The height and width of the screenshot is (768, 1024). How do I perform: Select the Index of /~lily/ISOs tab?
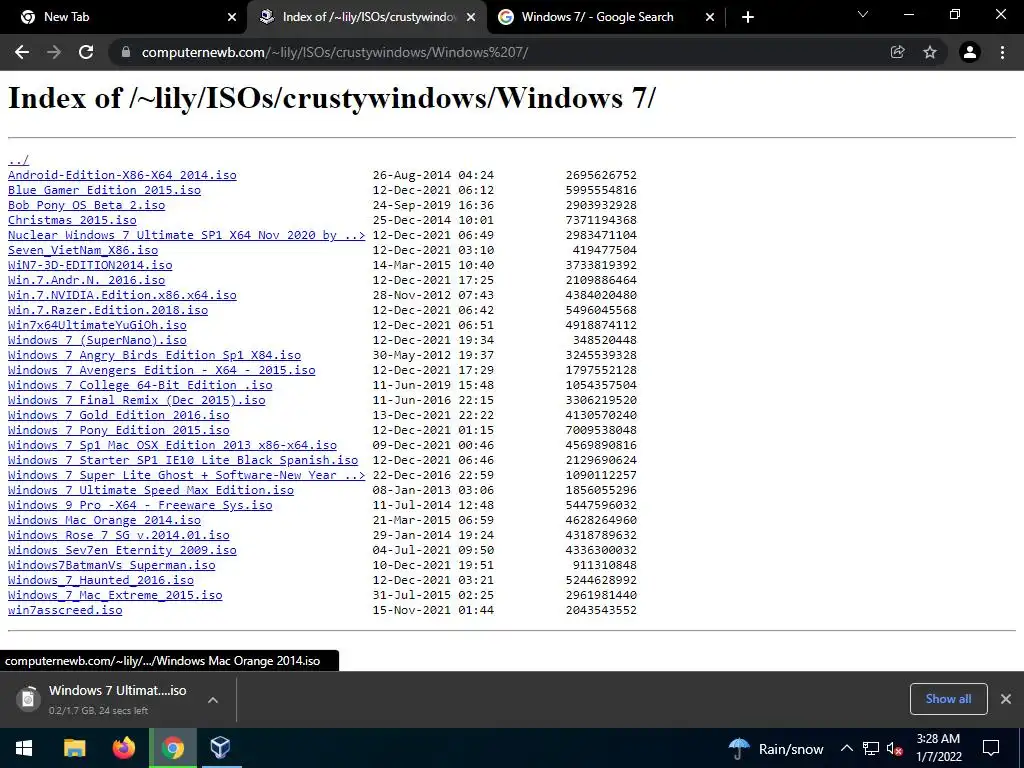point(367,17)
